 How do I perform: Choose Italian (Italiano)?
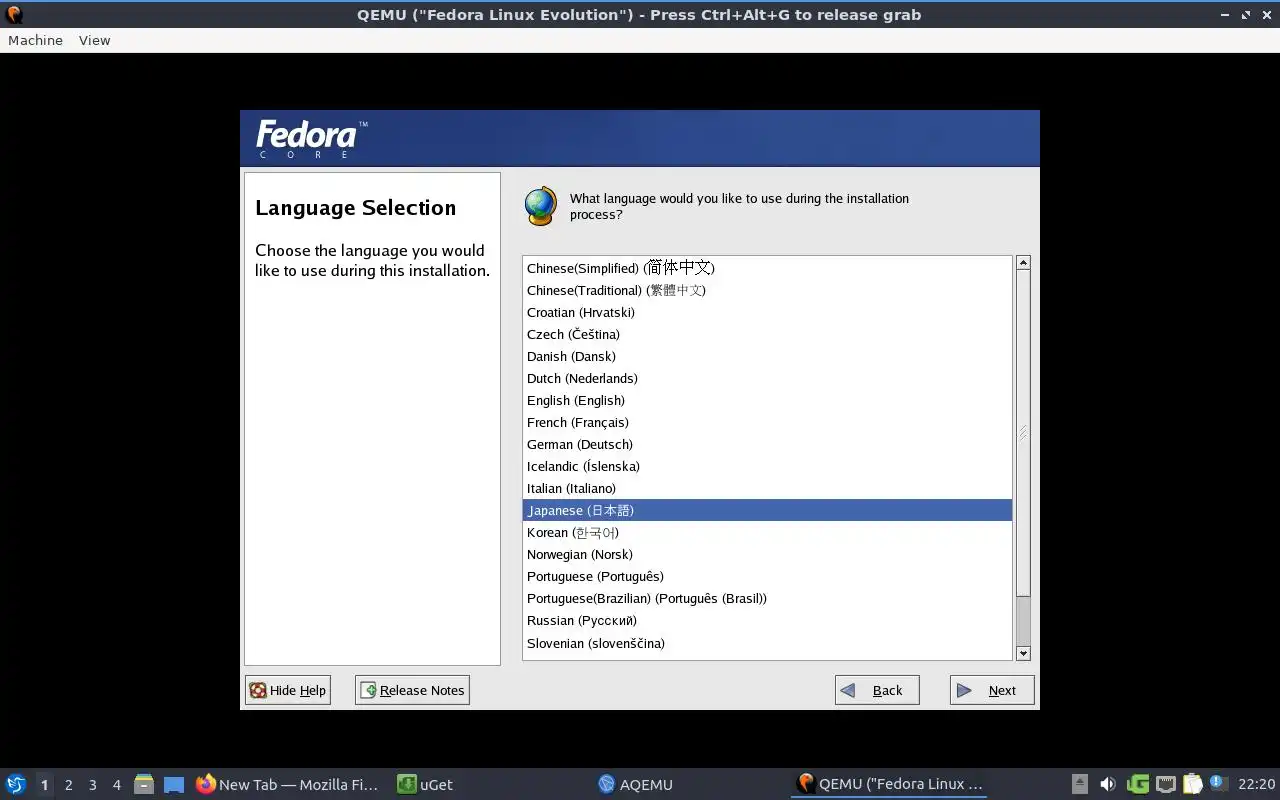click(767, 488)
